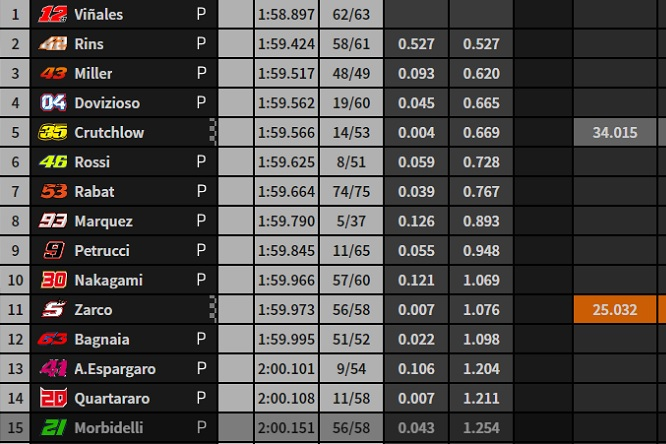Click the dotted marker next to Zarco
This screenshot has height=444, width=666.
[x=213, y=309]
